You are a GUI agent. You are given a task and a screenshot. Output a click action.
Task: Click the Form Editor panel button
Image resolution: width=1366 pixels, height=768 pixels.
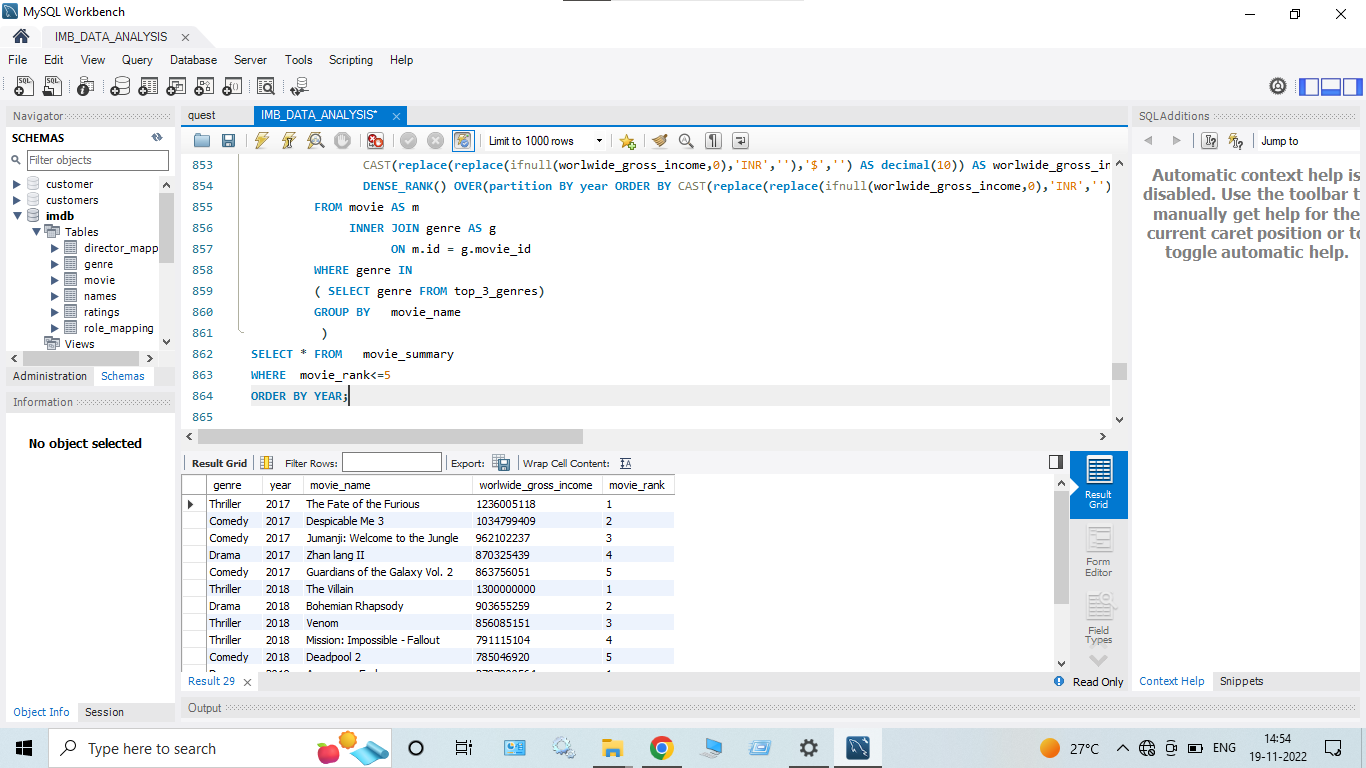[x=1098, y=546]
